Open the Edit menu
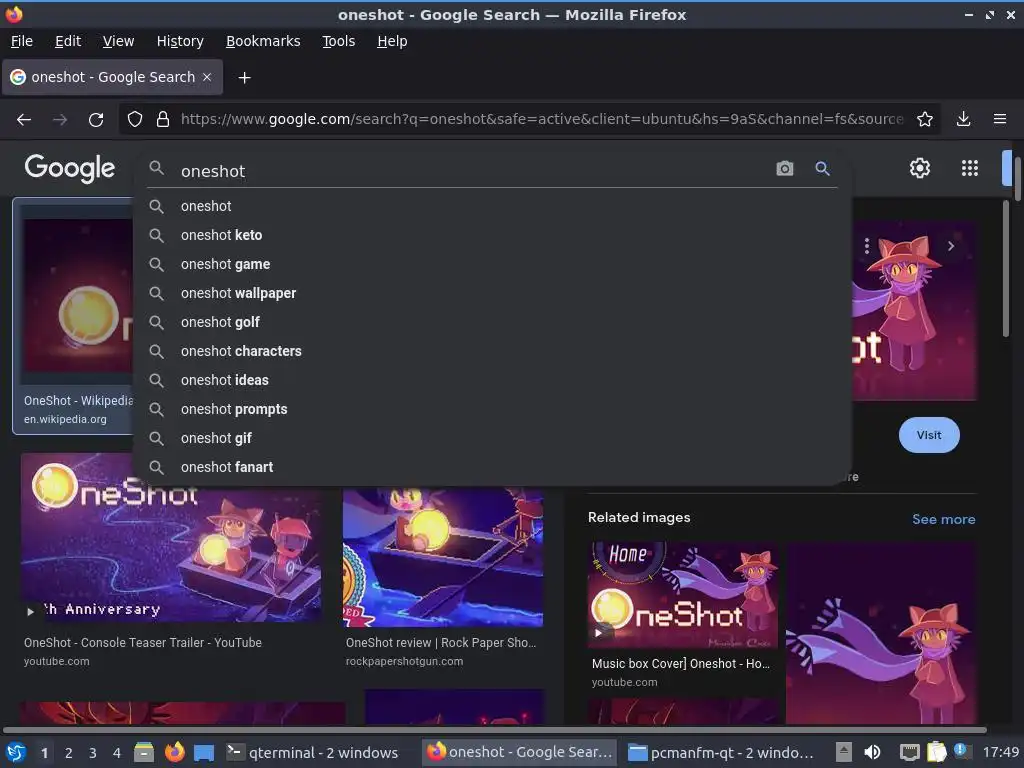 68,41
